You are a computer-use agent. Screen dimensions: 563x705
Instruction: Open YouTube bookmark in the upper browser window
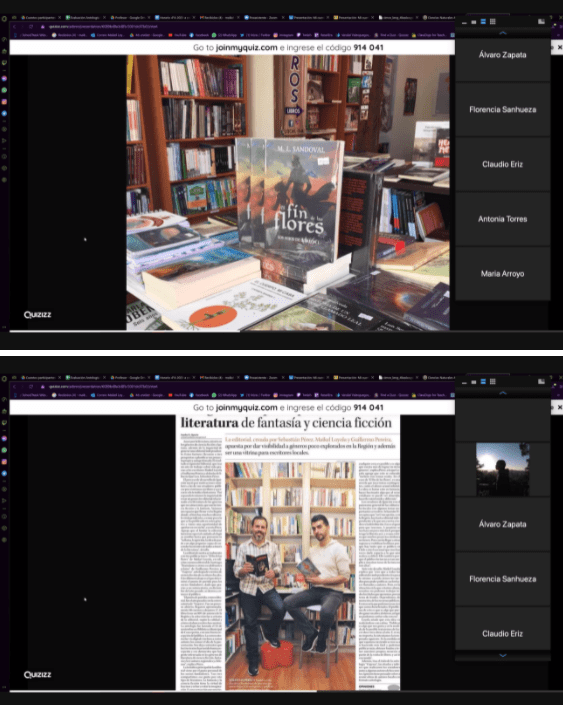(177, 35)
